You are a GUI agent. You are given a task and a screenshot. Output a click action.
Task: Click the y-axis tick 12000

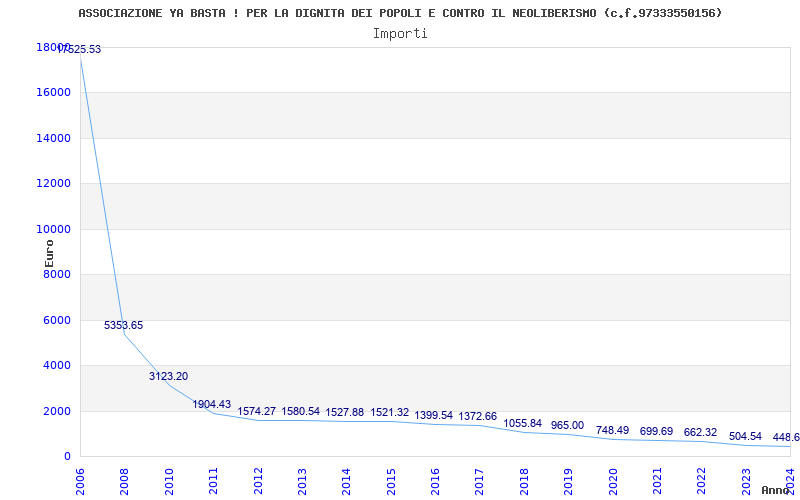(53, 184)
